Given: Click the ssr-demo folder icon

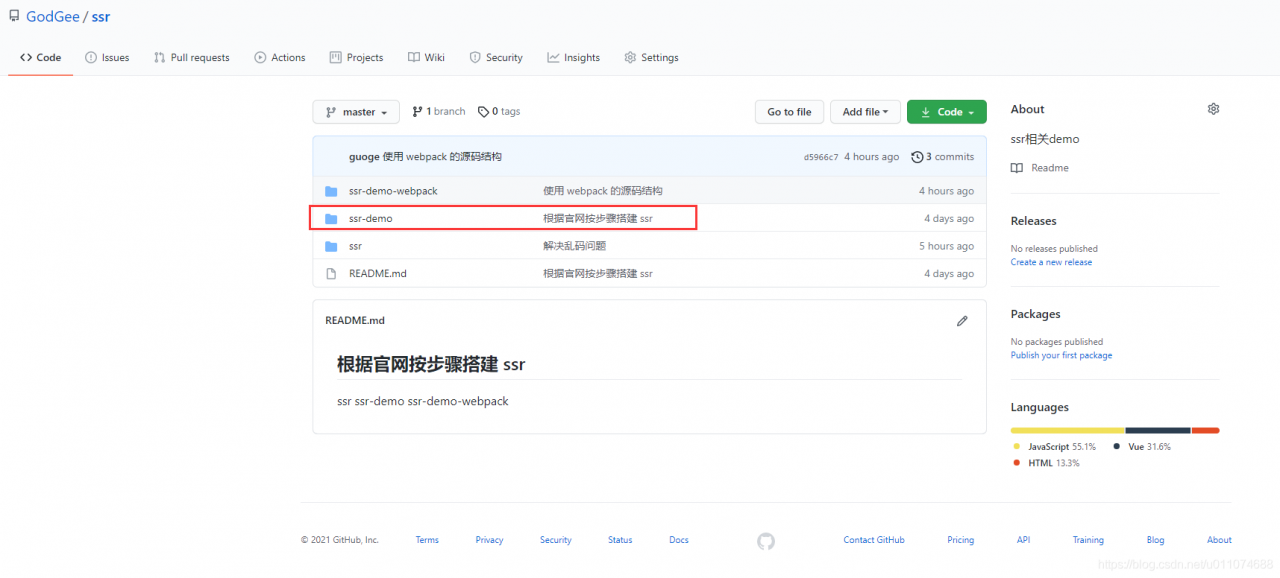Looking at the screenshot, I should pos(331,218).
